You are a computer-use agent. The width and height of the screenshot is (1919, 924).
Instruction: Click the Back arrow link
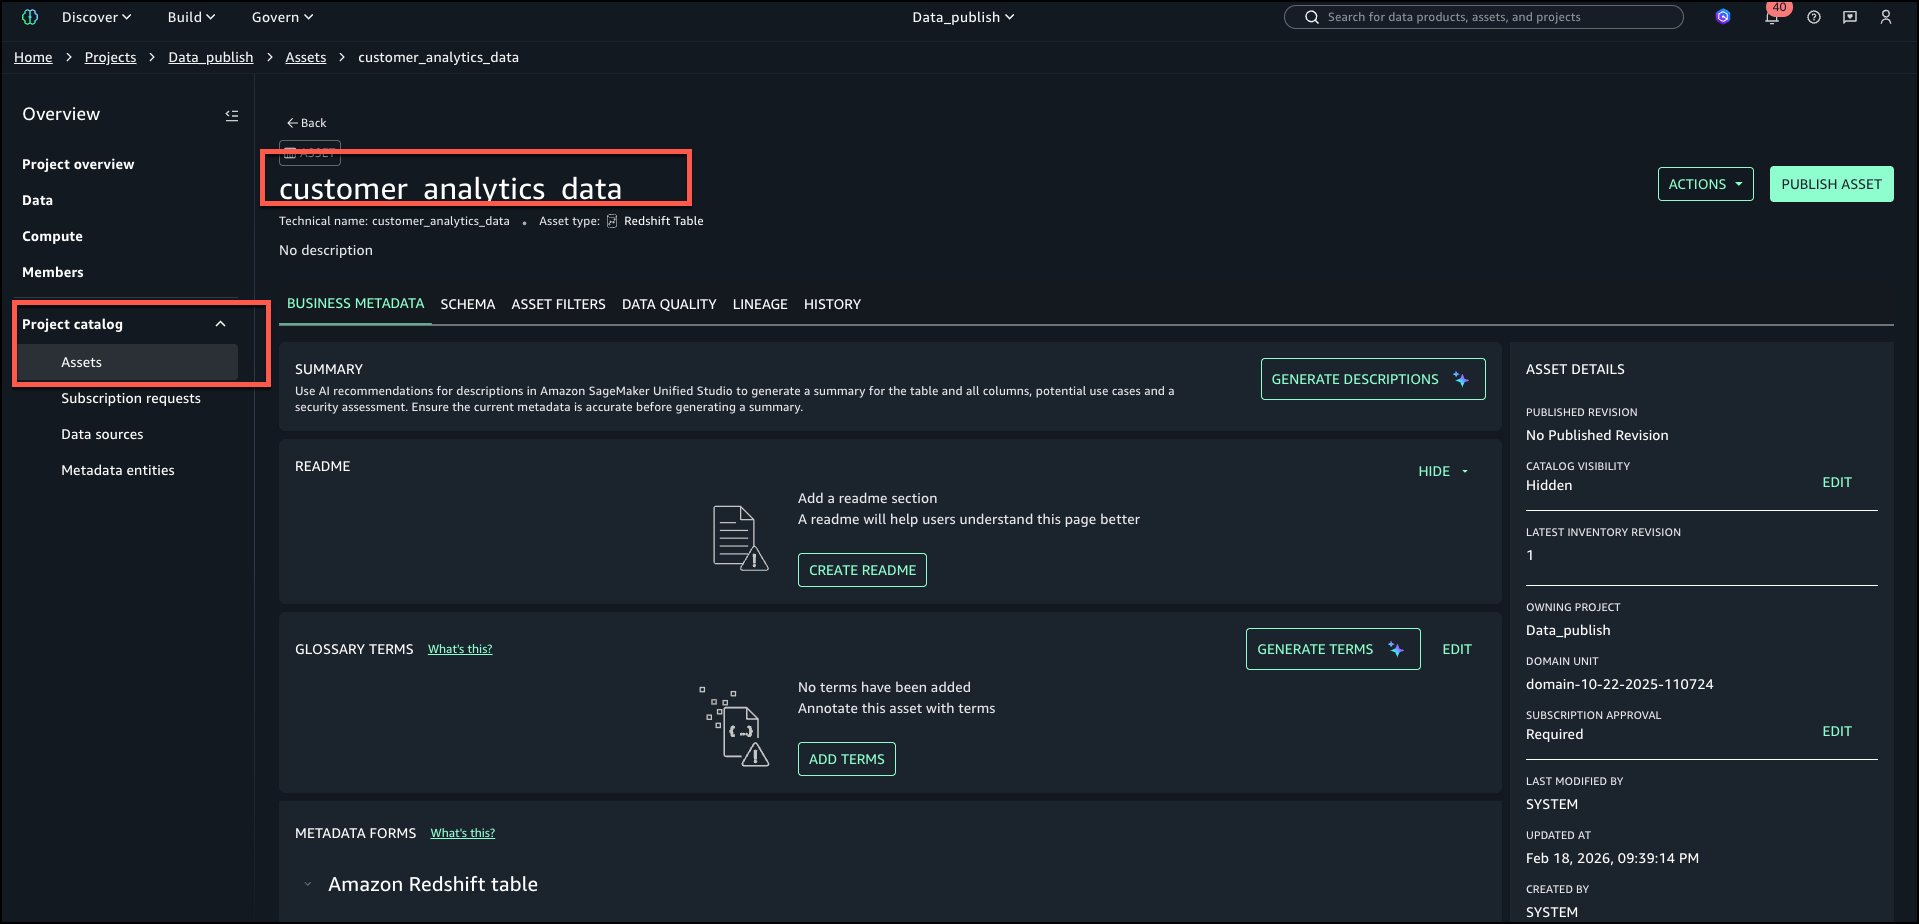[306, 123]
